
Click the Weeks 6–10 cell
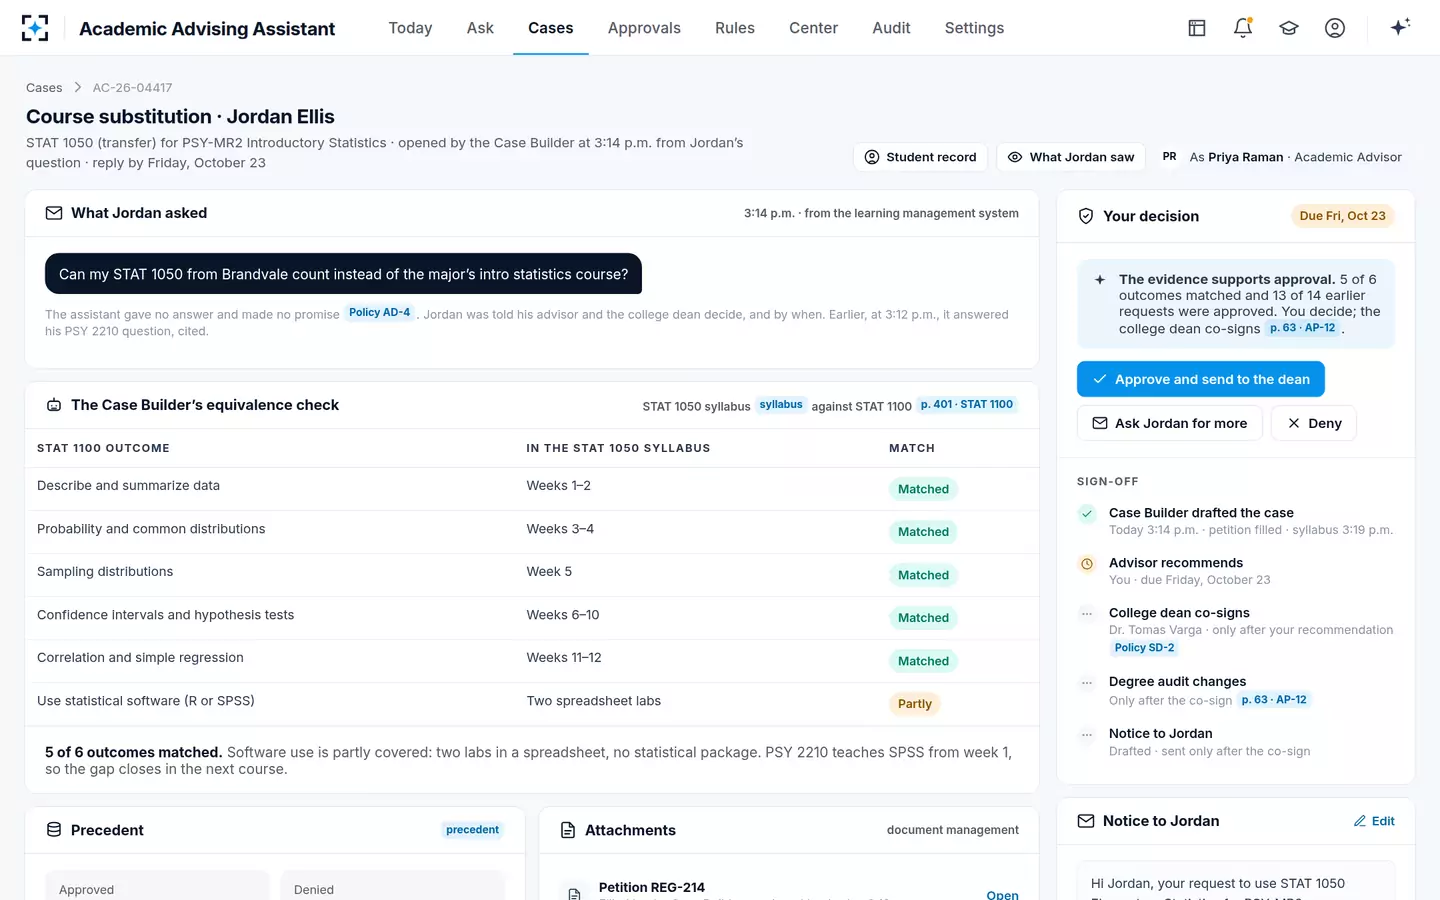click(x=563, y=615)
